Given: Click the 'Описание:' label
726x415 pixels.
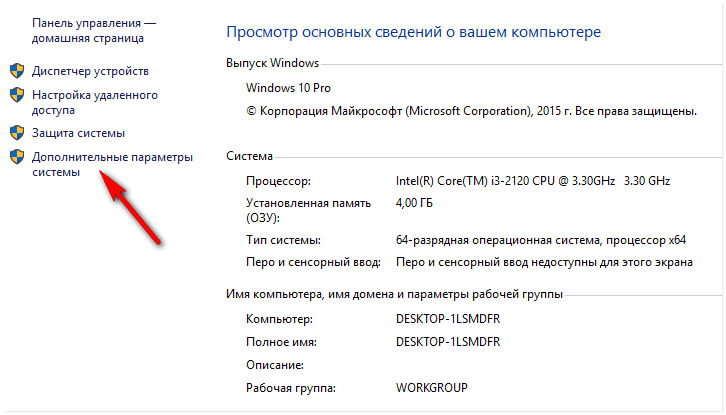Looking at the screenshot, I should [275, 365].
